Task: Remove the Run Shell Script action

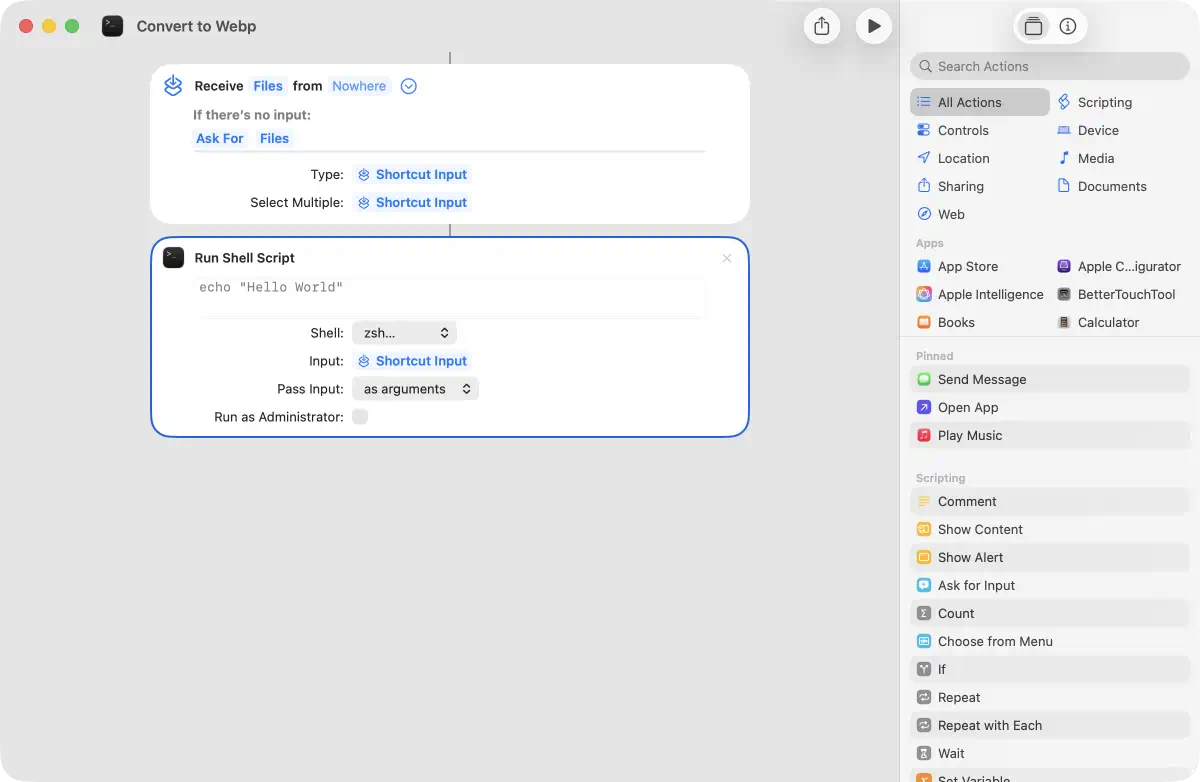Action: point(727,258)
